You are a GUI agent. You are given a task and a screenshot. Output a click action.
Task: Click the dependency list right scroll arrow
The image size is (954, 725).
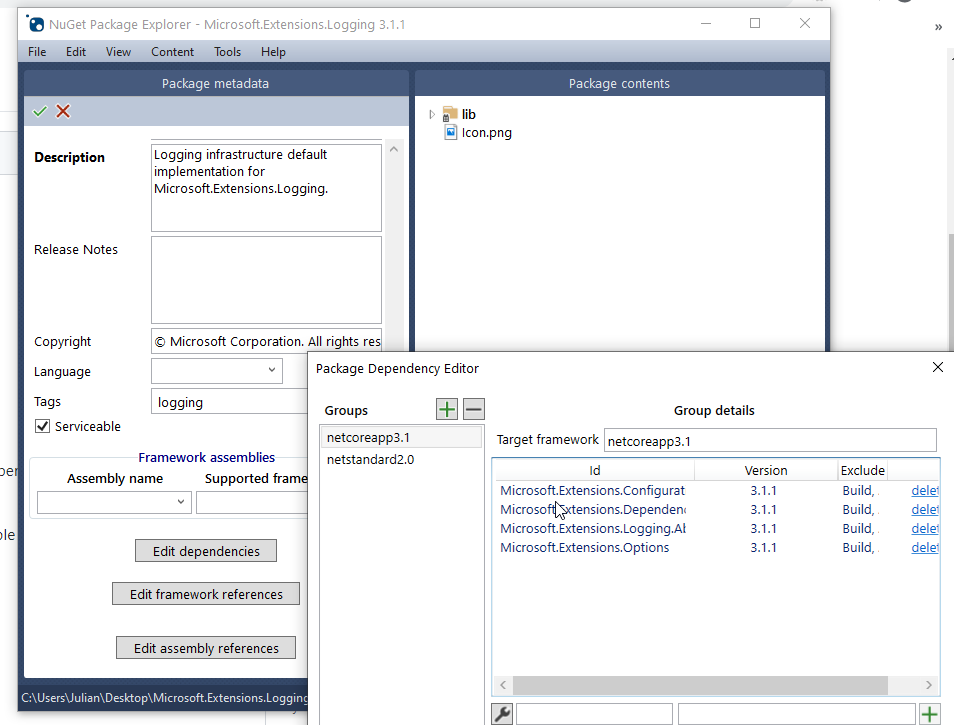[928, 685]
